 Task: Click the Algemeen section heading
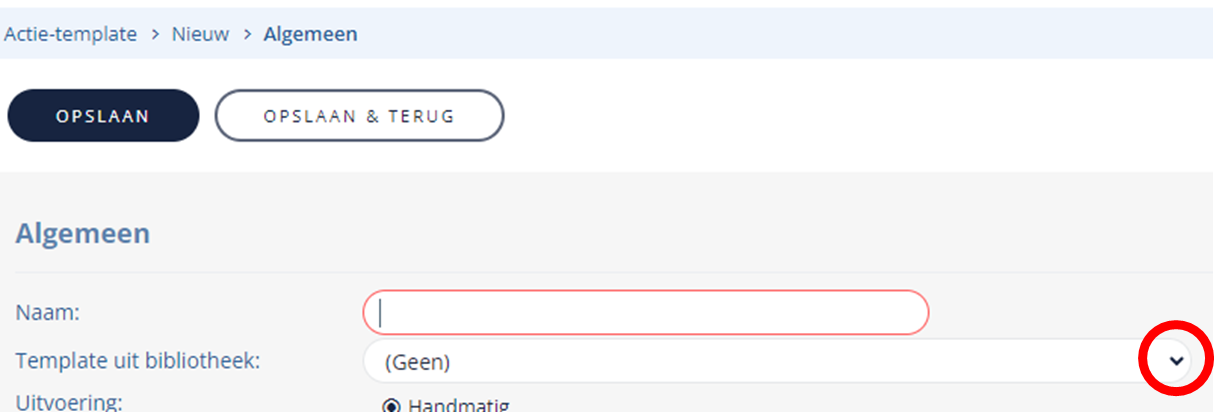(x=83, y=234)
